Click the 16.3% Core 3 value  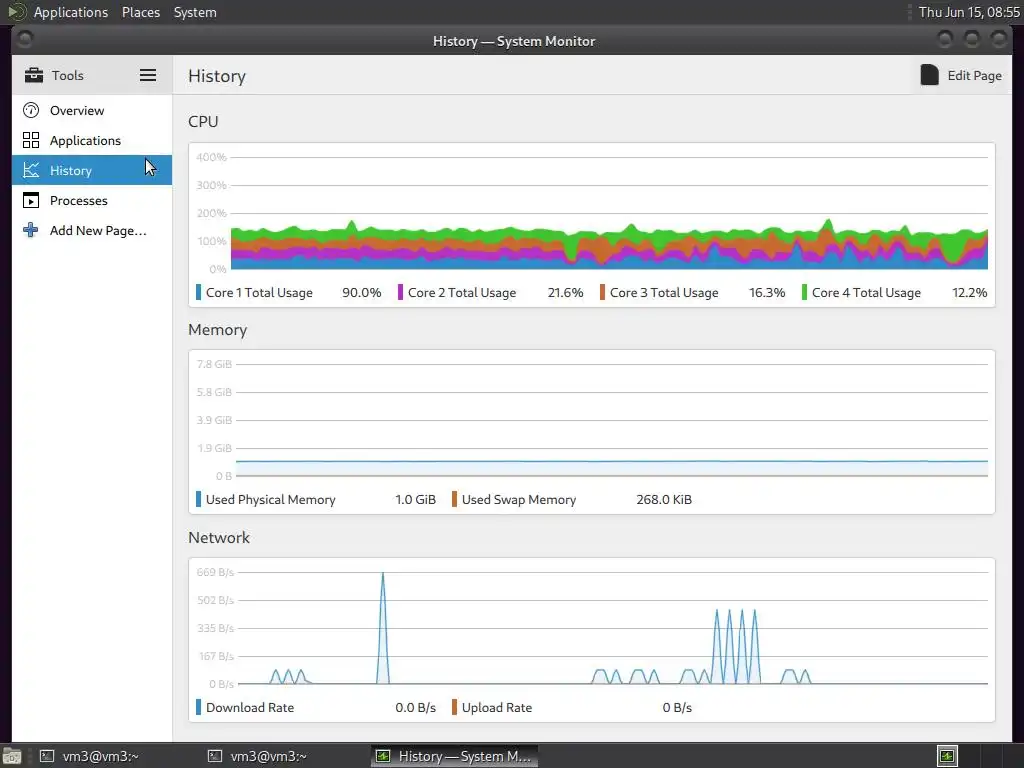point(767,293)
